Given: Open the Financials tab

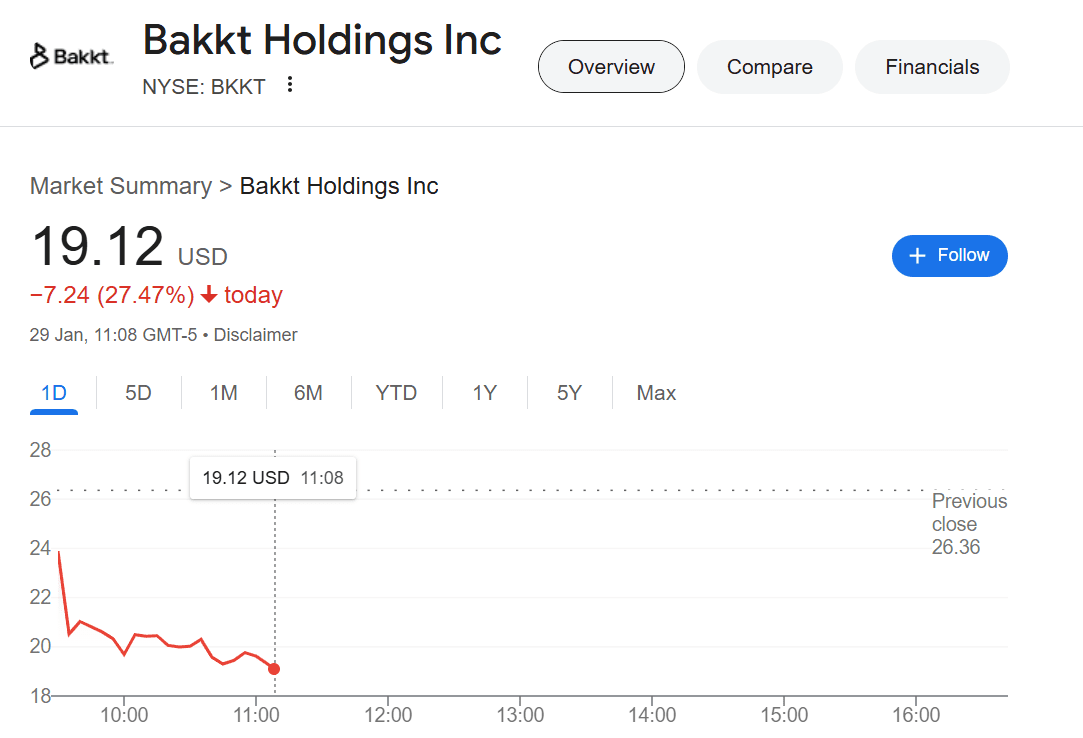Looking at the screenshot, I should (931, 66).
